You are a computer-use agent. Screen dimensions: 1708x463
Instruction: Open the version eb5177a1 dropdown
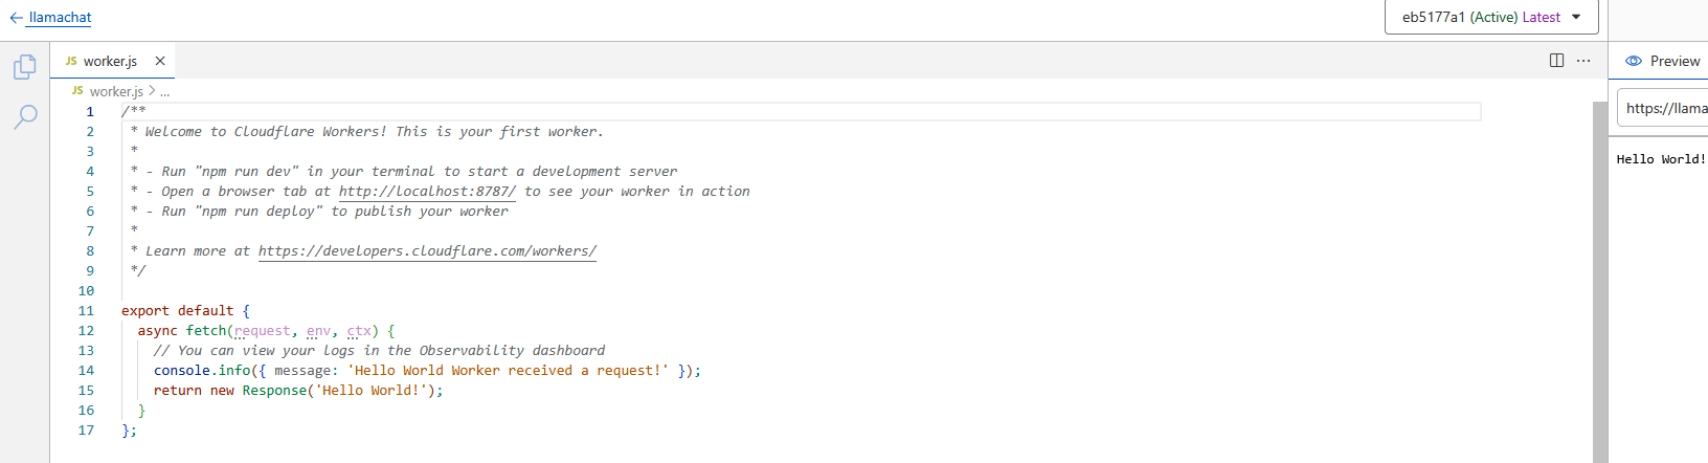click(x=1490, y=17)
